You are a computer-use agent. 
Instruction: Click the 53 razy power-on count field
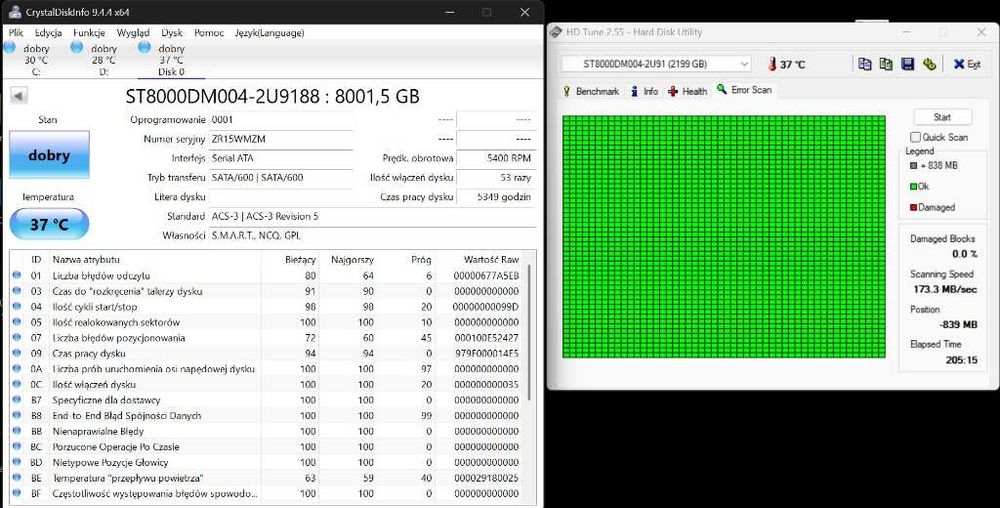click(x=496, y=177)
